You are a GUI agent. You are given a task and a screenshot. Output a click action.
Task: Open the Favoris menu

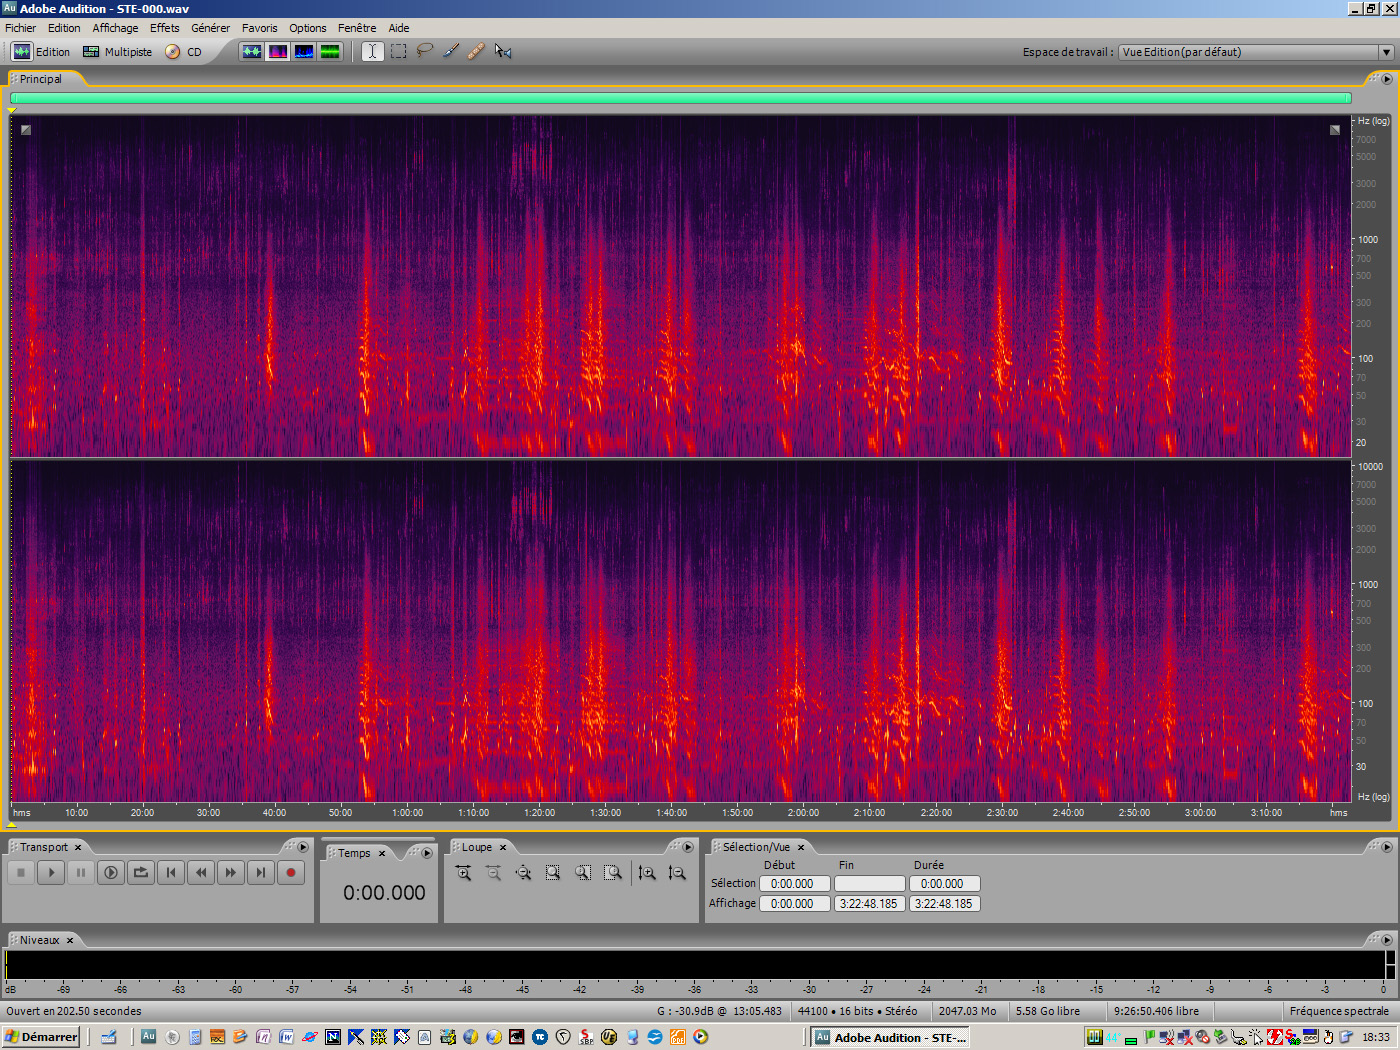pos(259,28)
